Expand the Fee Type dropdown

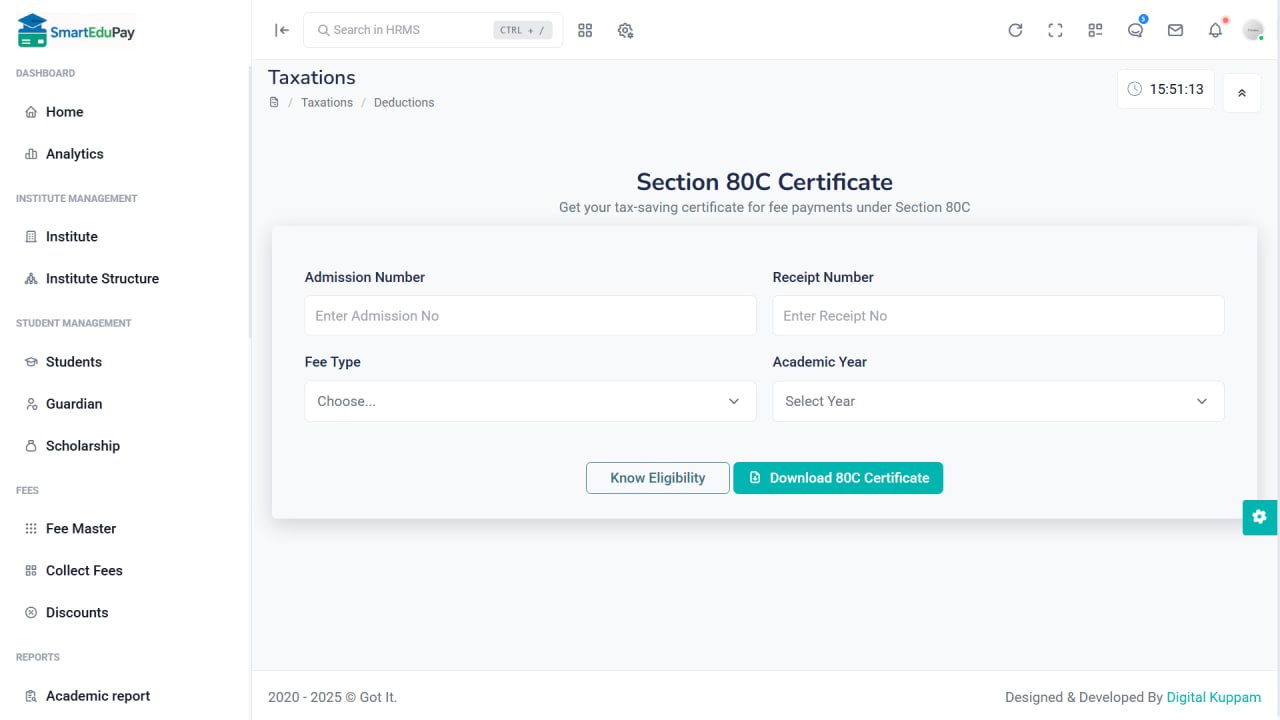coord(530,401)
